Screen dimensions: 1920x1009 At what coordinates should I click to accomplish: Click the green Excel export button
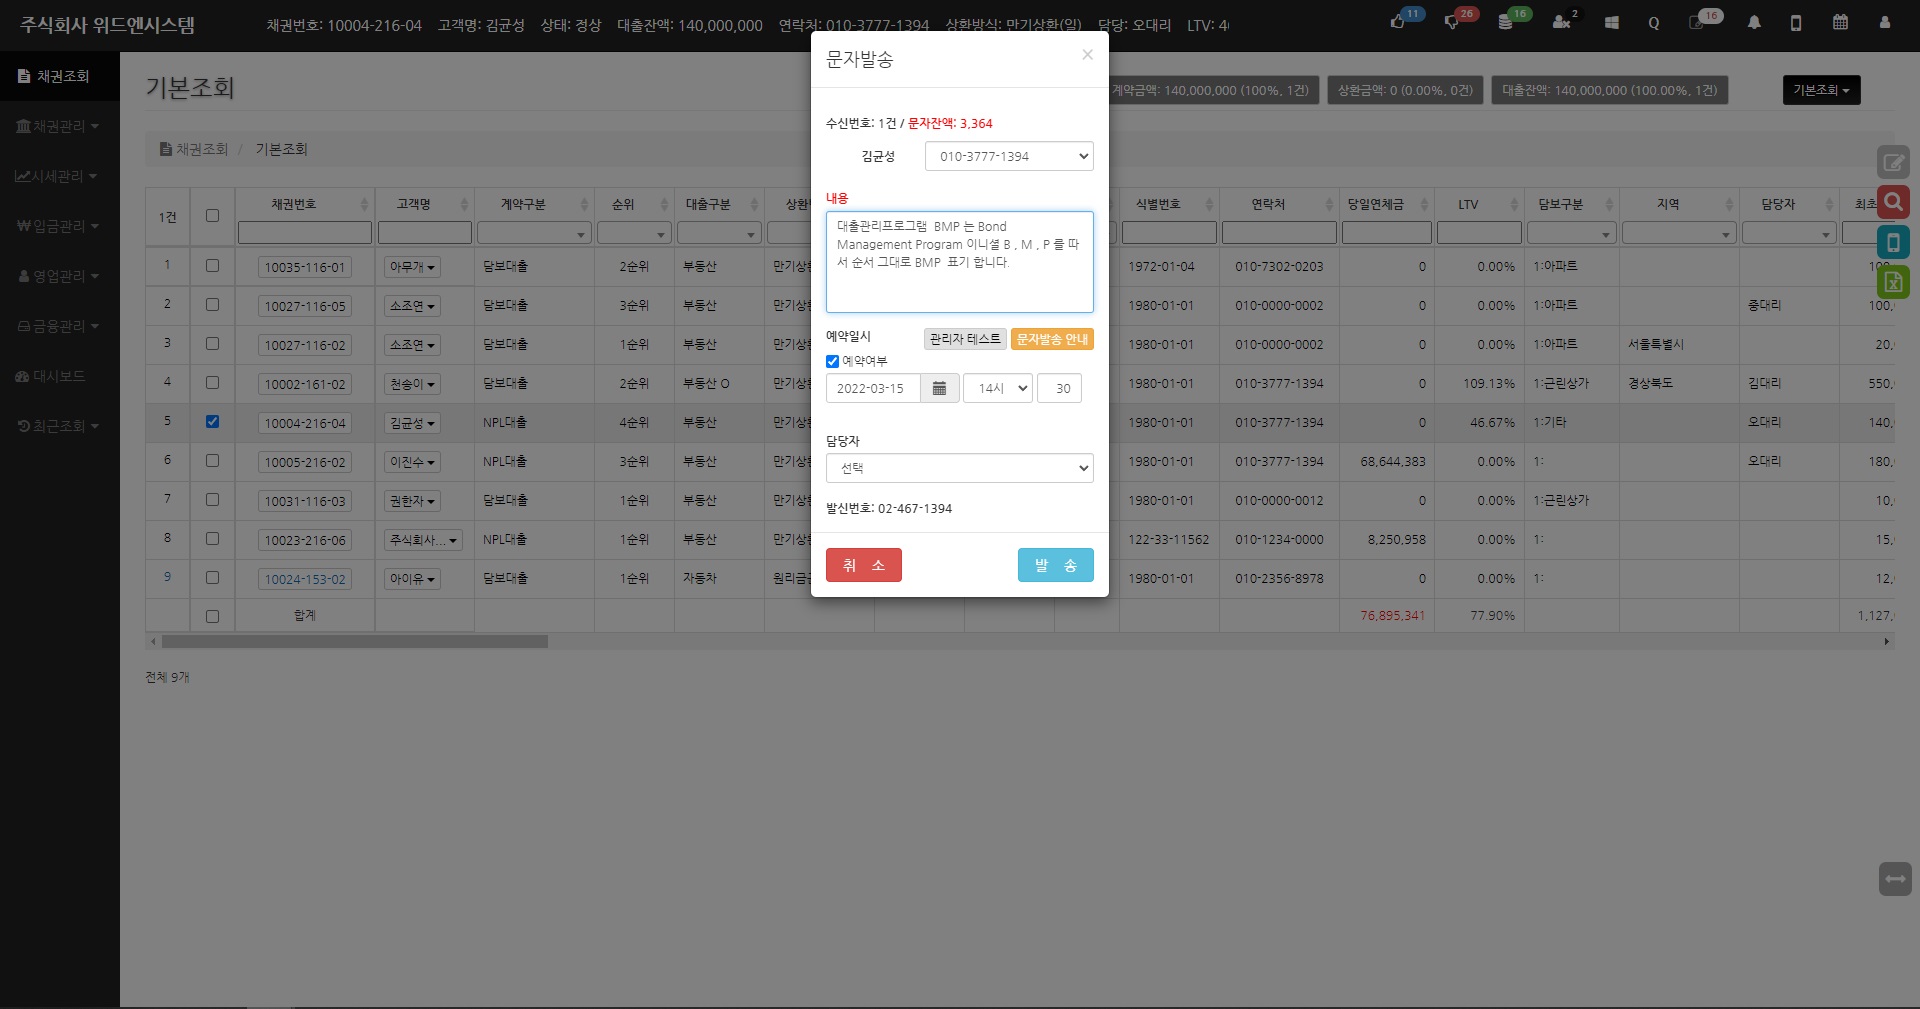[1893, 282]
